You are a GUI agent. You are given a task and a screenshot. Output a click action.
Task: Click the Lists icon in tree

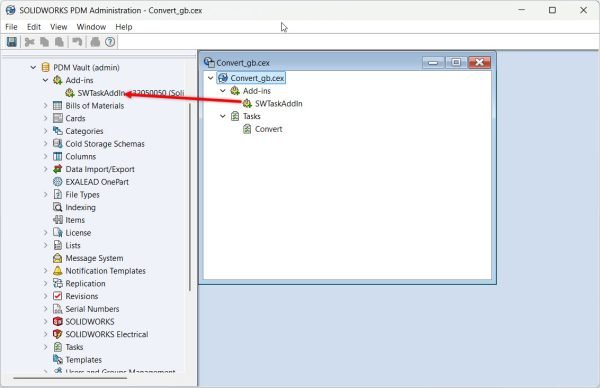coord(57,245)
